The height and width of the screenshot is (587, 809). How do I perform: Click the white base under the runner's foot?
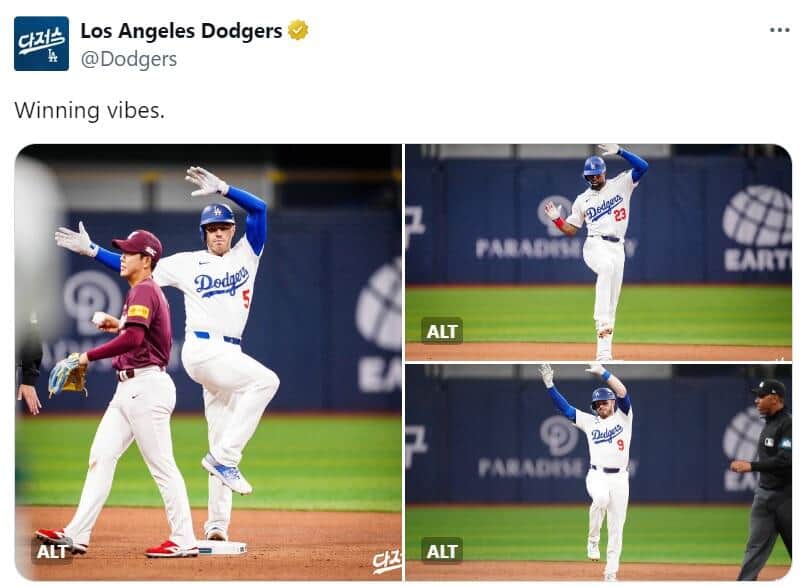pyautogui.click(x=220, y=547)
